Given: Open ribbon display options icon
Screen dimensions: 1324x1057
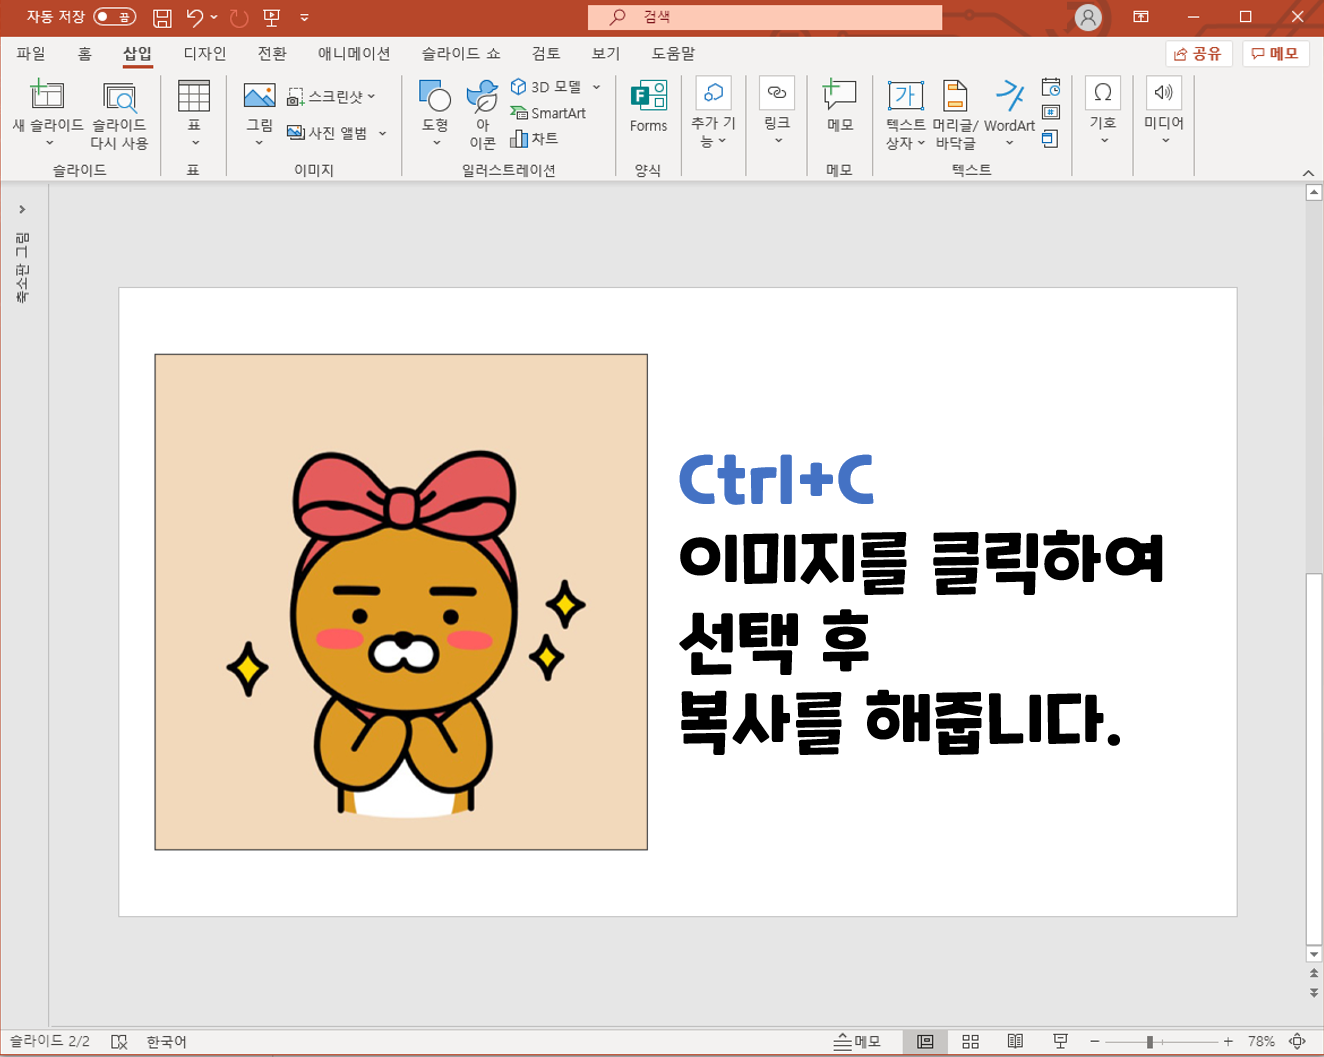Looking at the screenshot, I should (x=1140, y=17).
